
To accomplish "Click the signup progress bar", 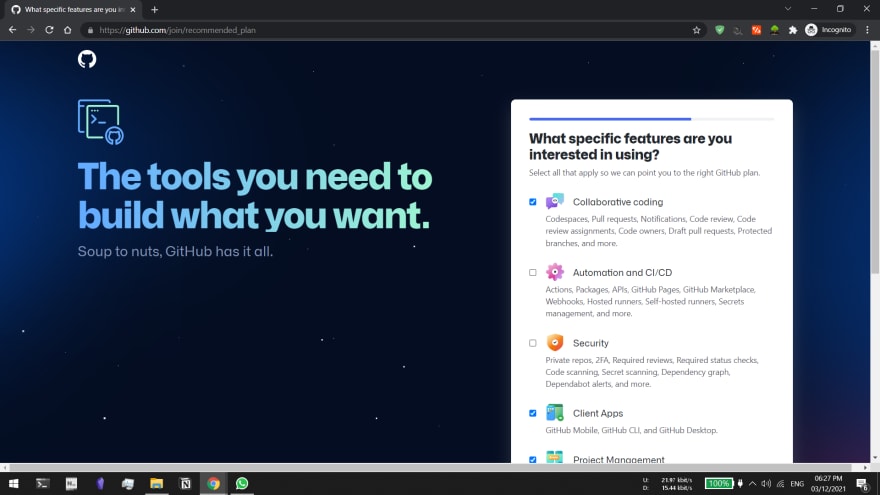I will [x=651, y=119].
